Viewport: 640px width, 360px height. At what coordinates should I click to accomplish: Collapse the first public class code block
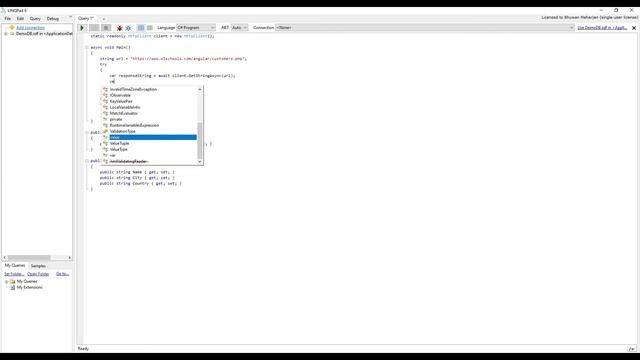pyautogui.click(x=87, y=132)
